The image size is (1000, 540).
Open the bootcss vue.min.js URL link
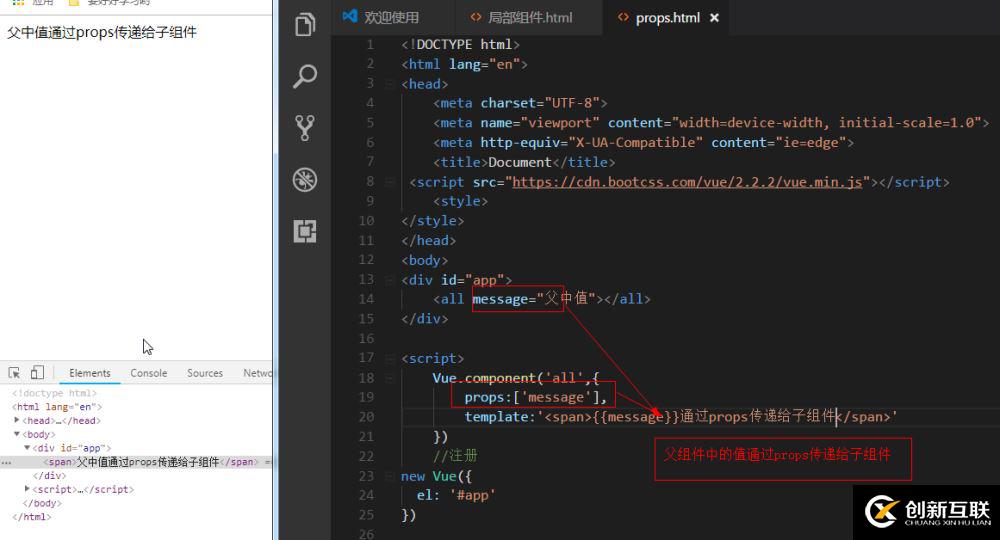pos(688,182)
